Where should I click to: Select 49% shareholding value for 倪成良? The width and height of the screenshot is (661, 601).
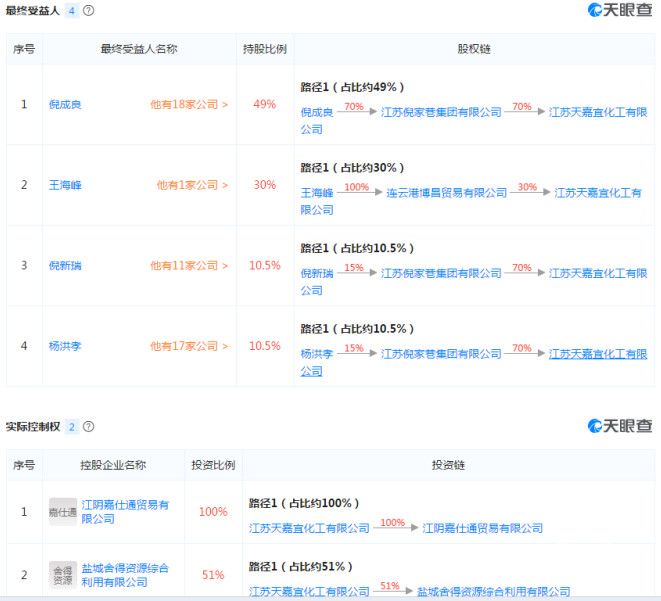point(265,104)
